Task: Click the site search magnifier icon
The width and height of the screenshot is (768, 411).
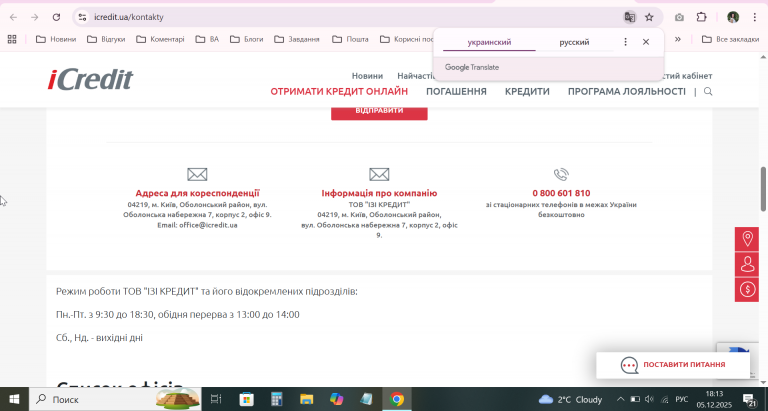Action: coord(708,92)
